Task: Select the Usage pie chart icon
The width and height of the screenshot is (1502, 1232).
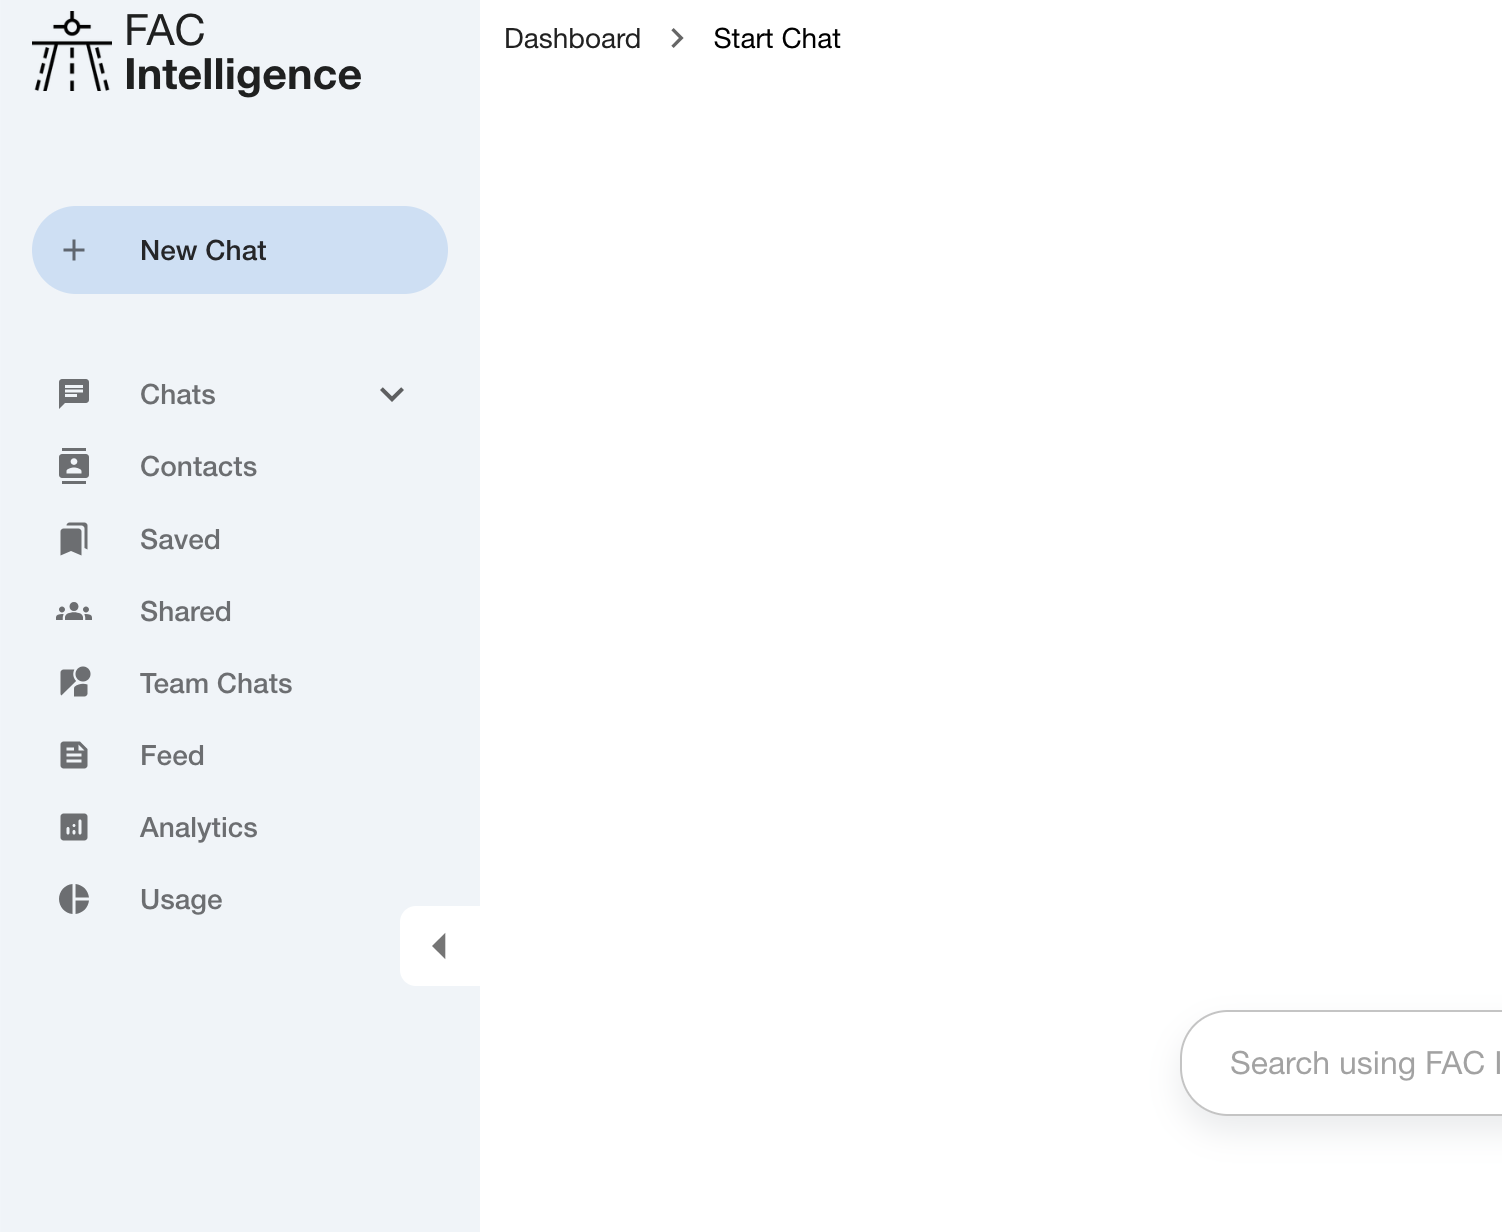Action: tap(74, 899)
